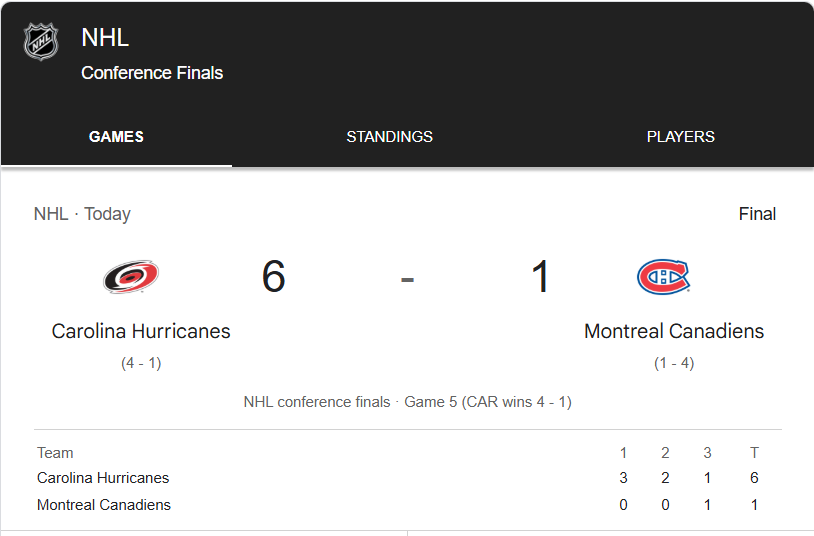This screenshot has height=536, width=814.
Task: Open the Players tab
Action: tap(681, 137)
